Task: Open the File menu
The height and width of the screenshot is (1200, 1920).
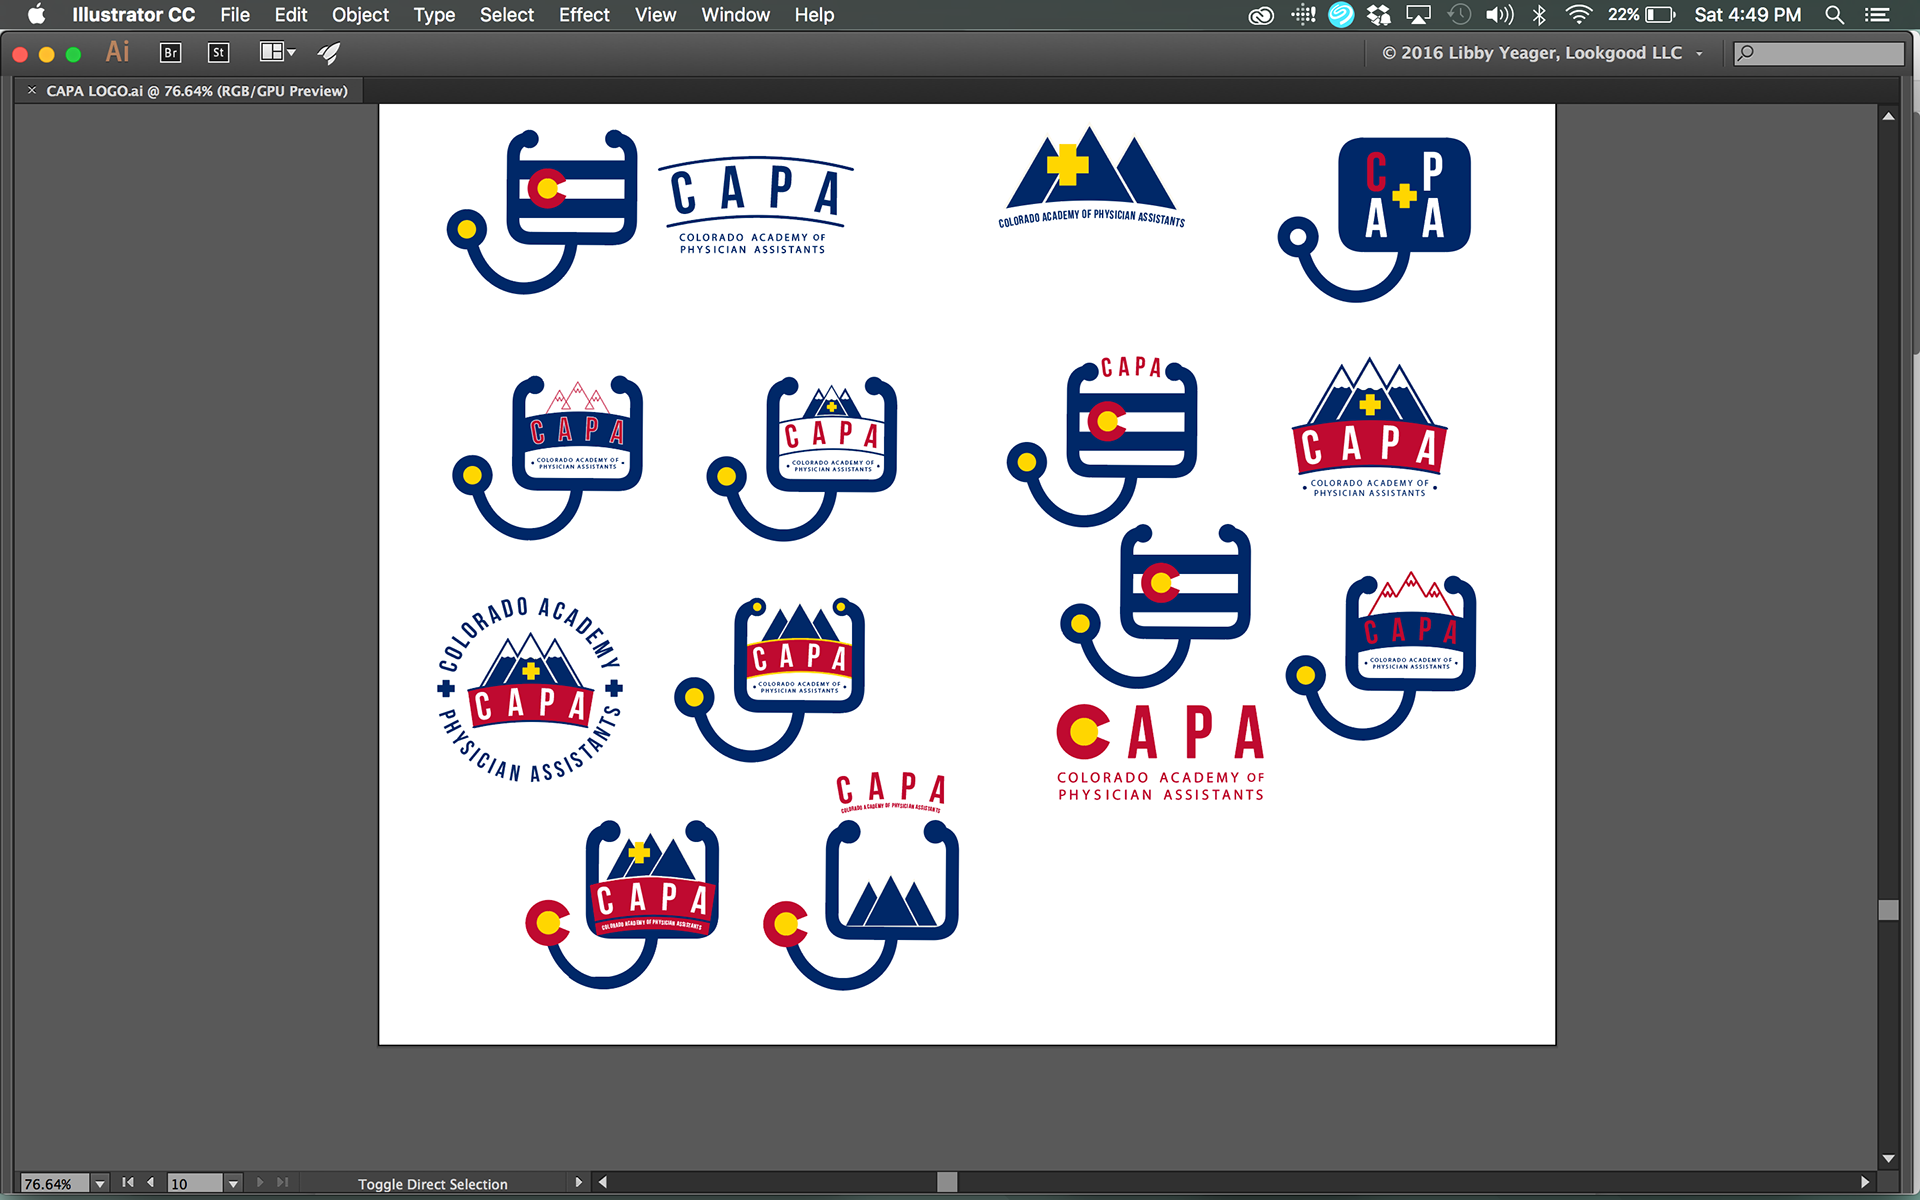Action: click(235, 15)
